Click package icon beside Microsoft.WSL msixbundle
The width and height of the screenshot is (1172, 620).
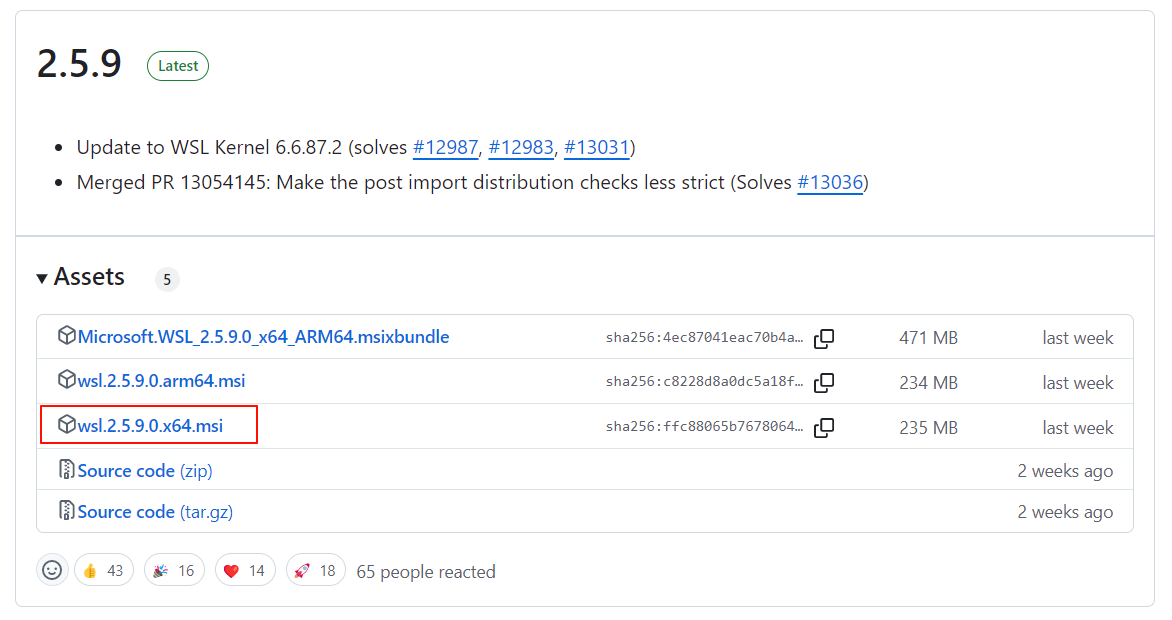(x=67, y=336)
